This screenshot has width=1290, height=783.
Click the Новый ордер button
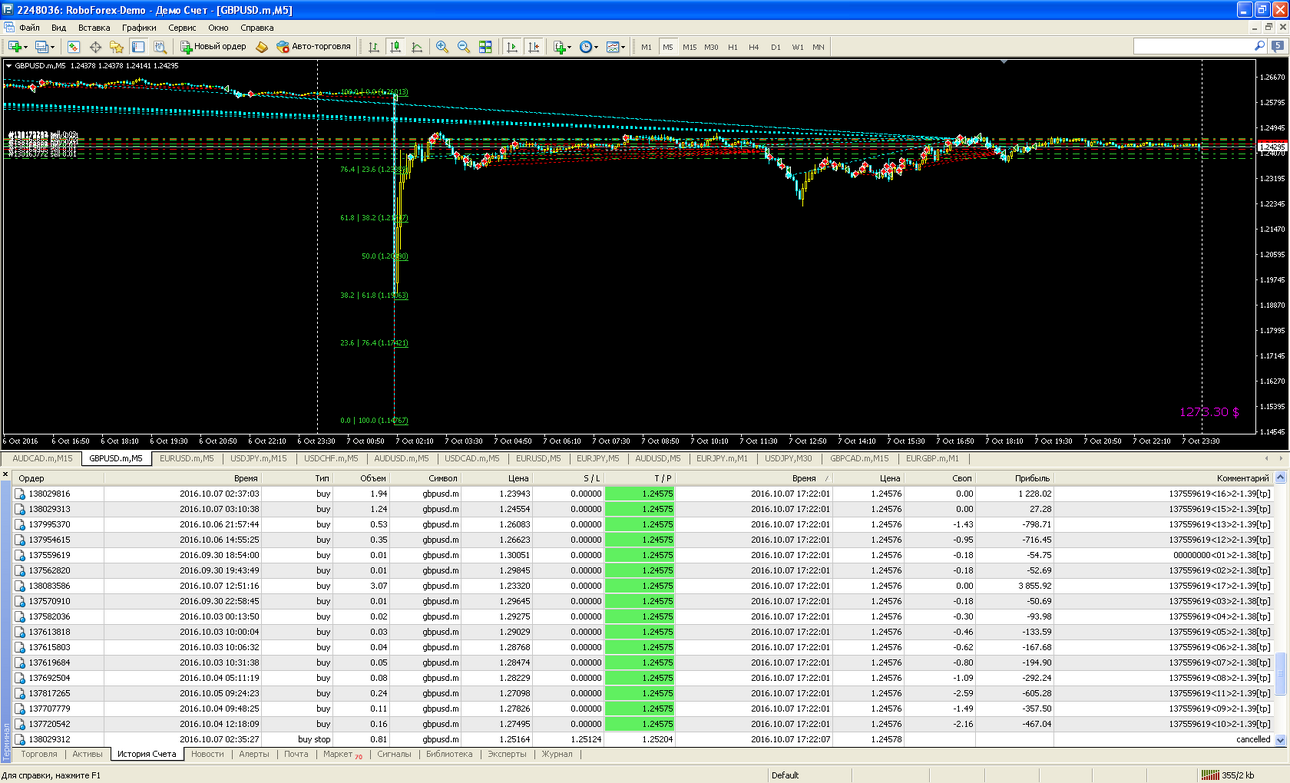[x=213, y=47]
